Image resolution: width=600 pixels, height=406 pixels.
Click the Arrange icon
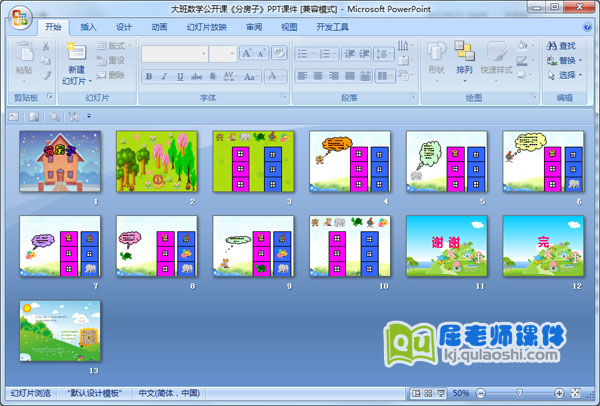465,51
